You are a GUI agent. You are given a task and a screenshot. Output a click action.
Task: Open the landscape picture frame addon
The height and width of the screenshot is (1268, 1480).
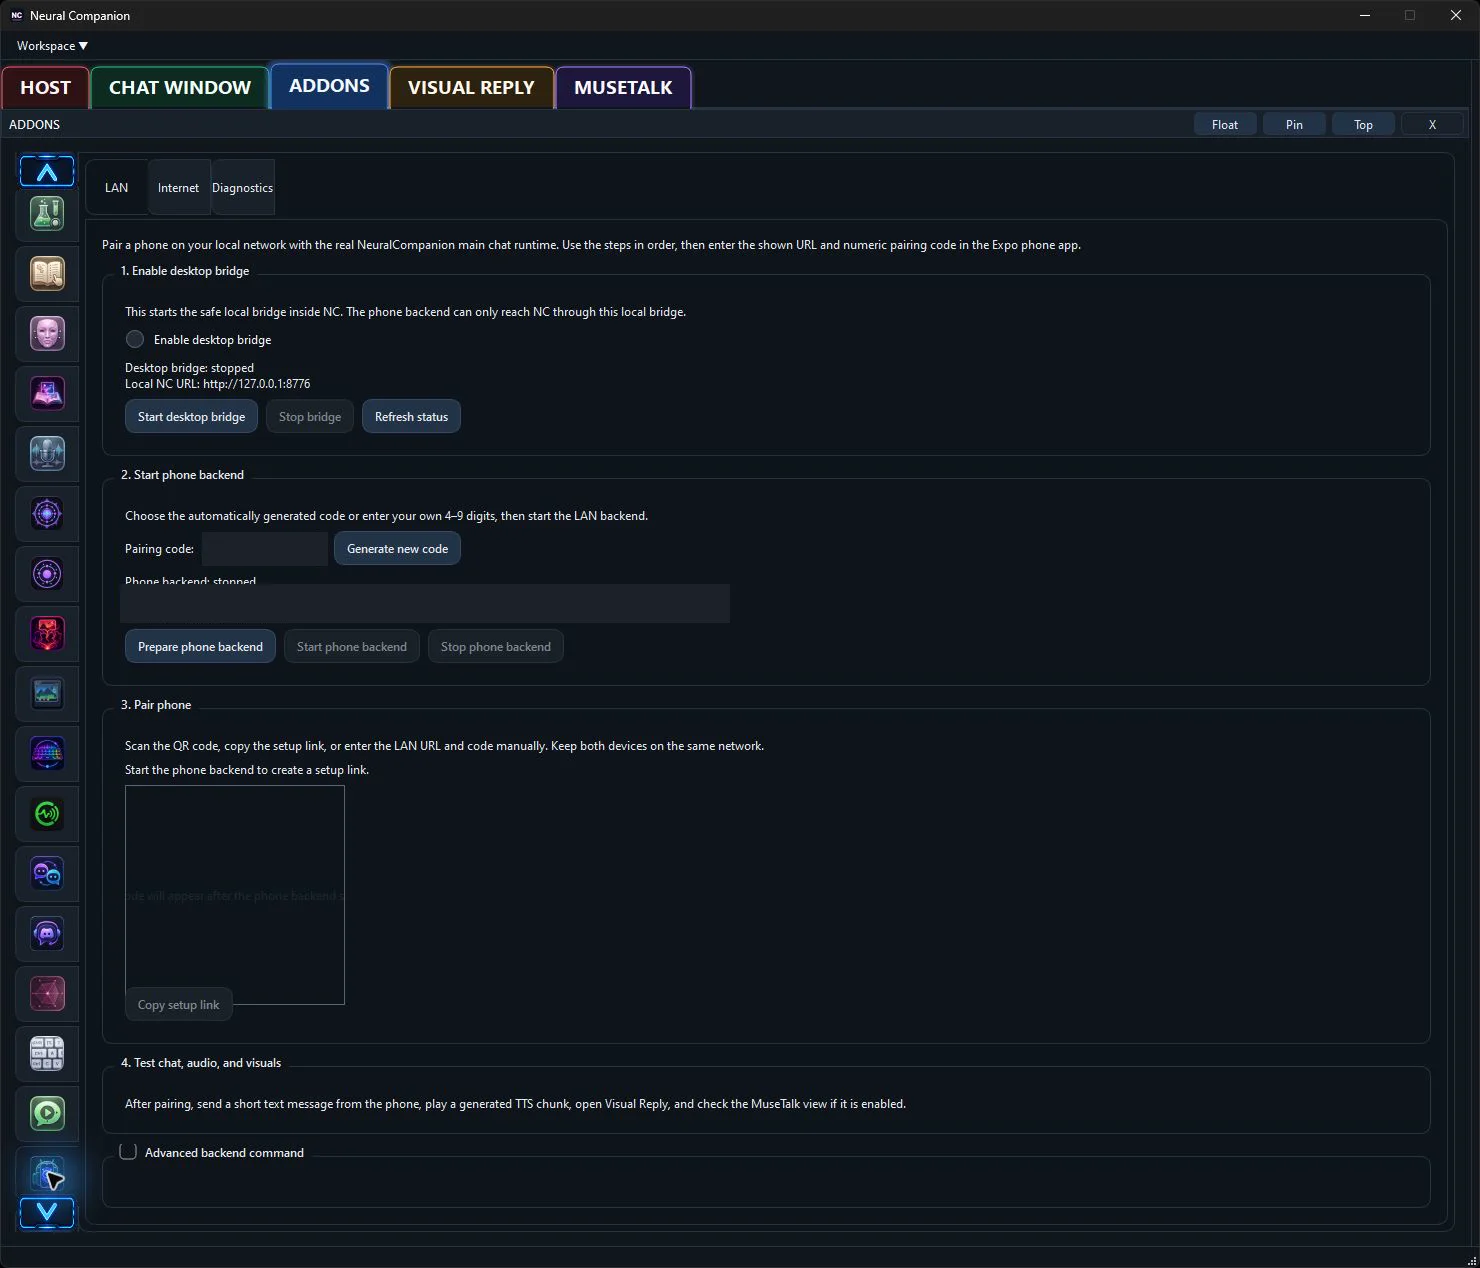47,693
